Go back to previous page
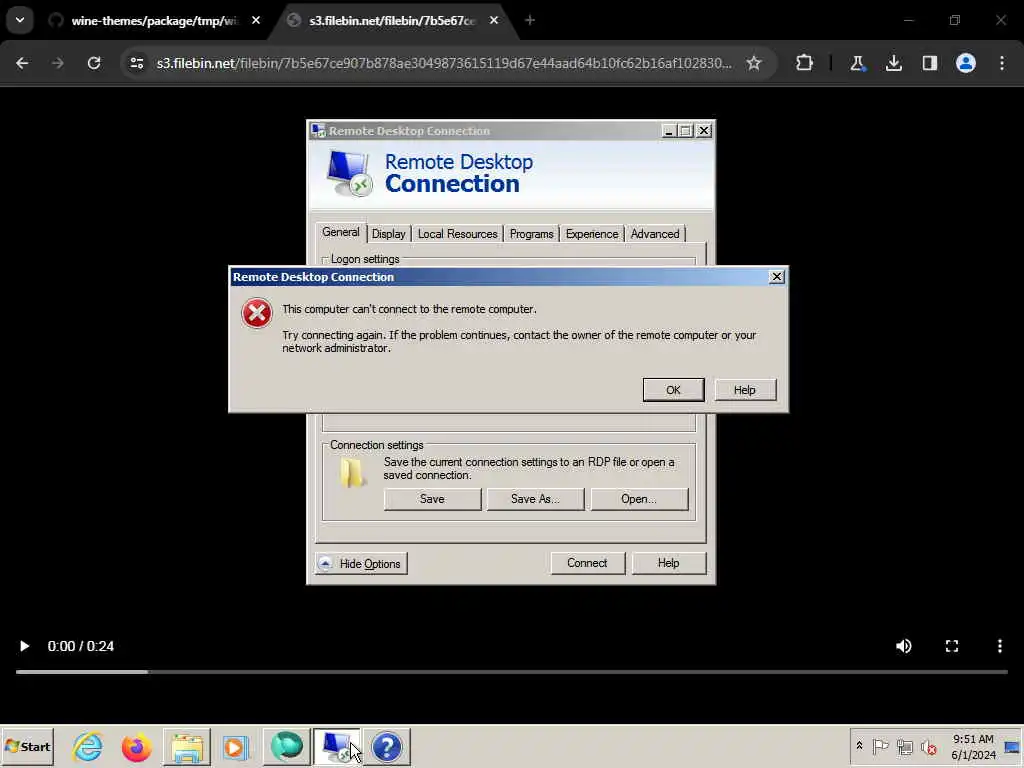1024x768 pixels. point(22,63)
